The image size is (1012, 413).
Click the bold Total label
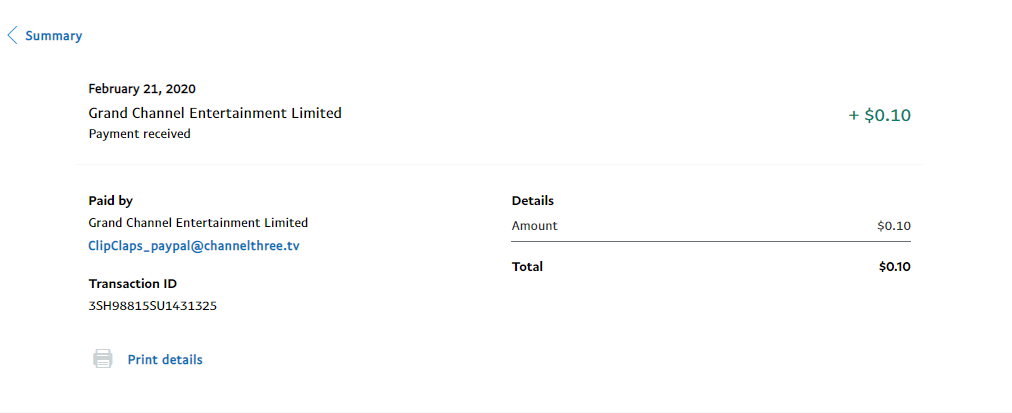click(527, 267)
